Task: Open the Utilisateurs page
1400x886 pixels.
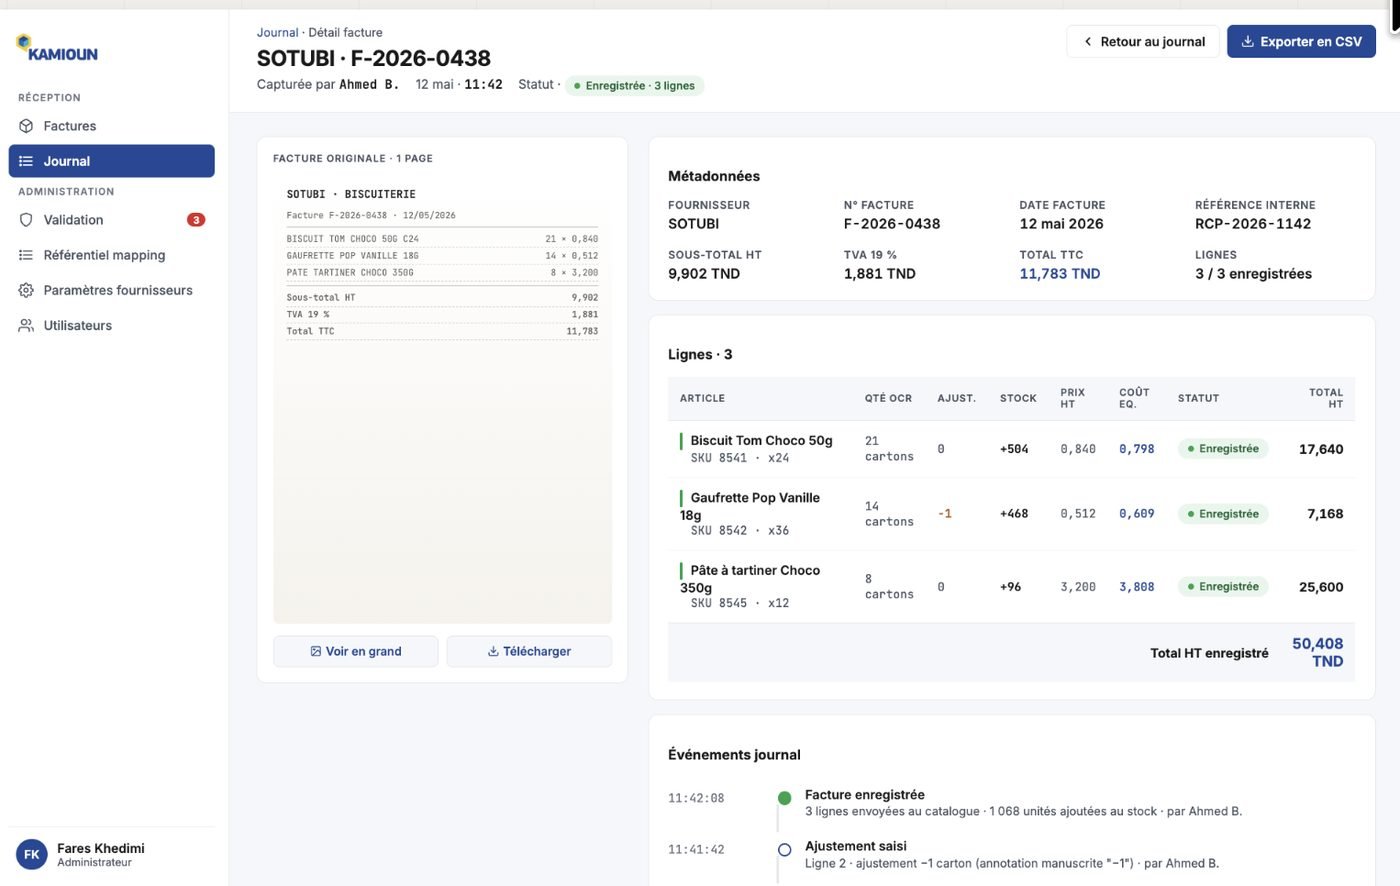Action: tap(111, 325)
